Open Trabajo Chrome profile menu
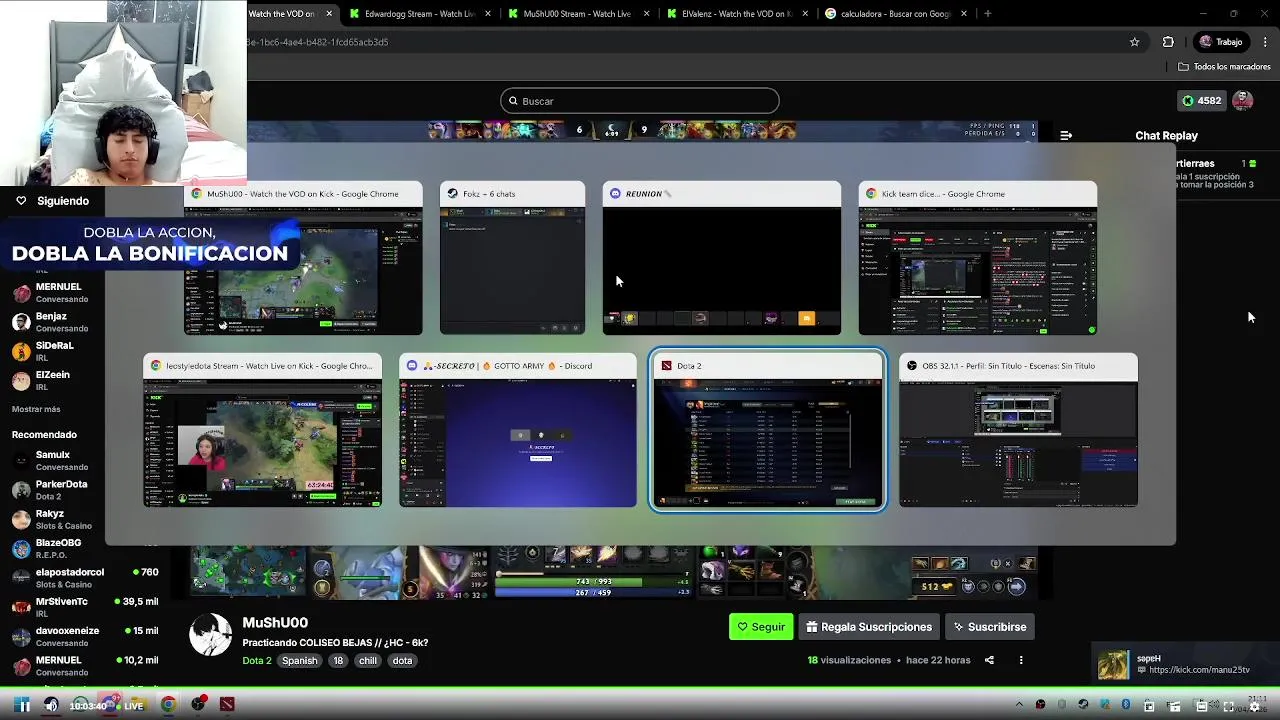 click(1221, 42)
